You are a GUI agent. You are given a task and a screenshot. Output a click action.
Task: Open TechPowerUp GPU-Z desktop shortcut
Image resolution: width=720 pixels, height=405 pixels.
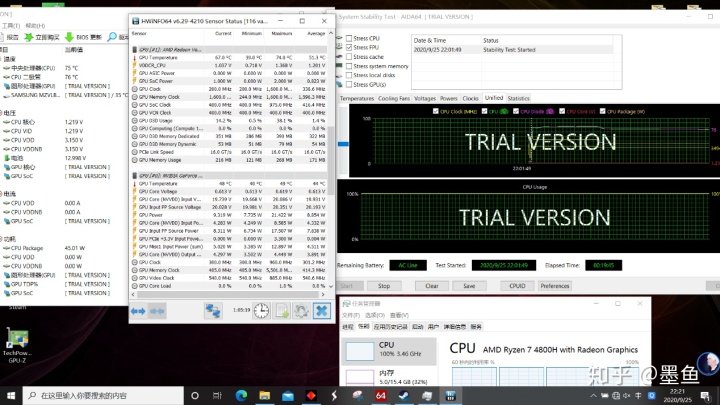17,344
